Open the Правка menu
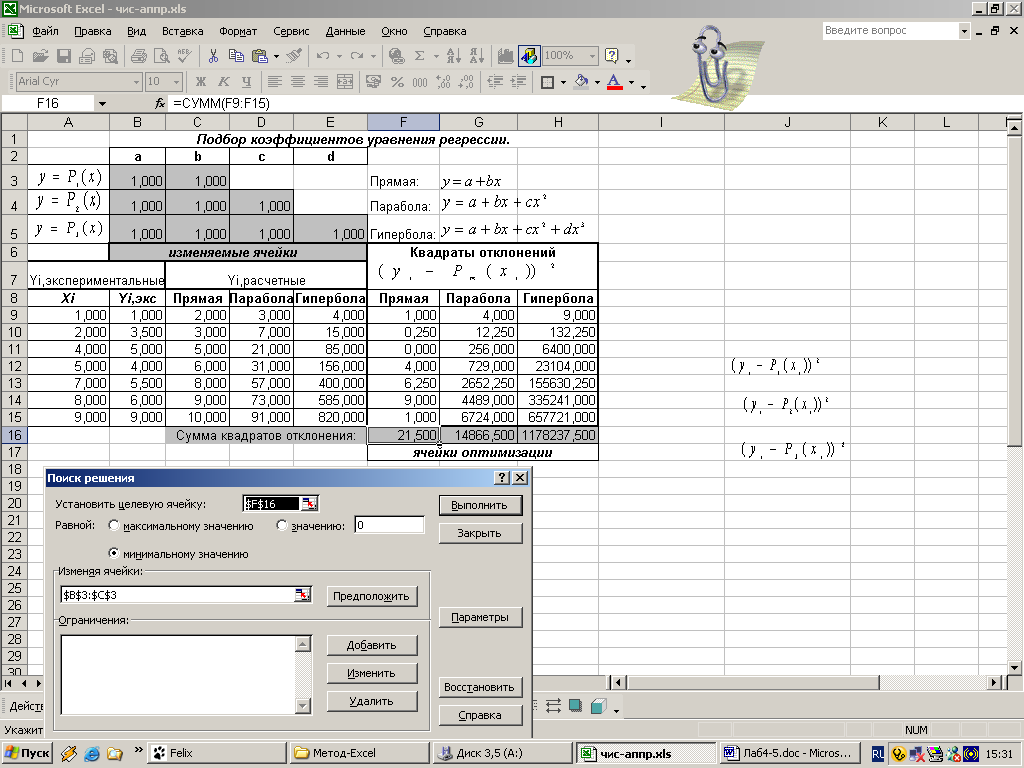1024x768 pixels. (93, 31)
